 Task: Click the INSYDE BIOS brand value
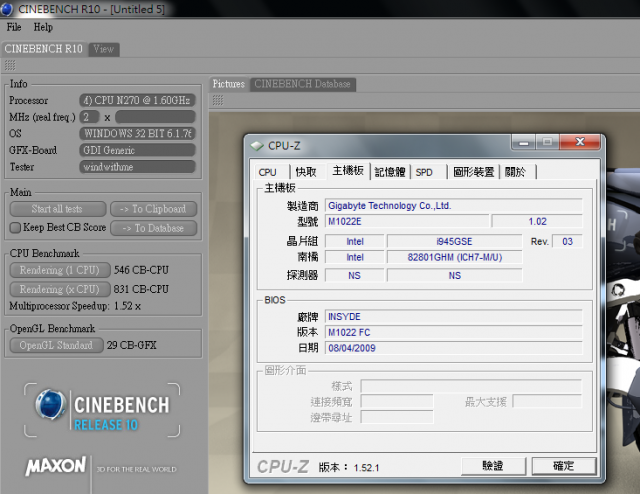453,317
